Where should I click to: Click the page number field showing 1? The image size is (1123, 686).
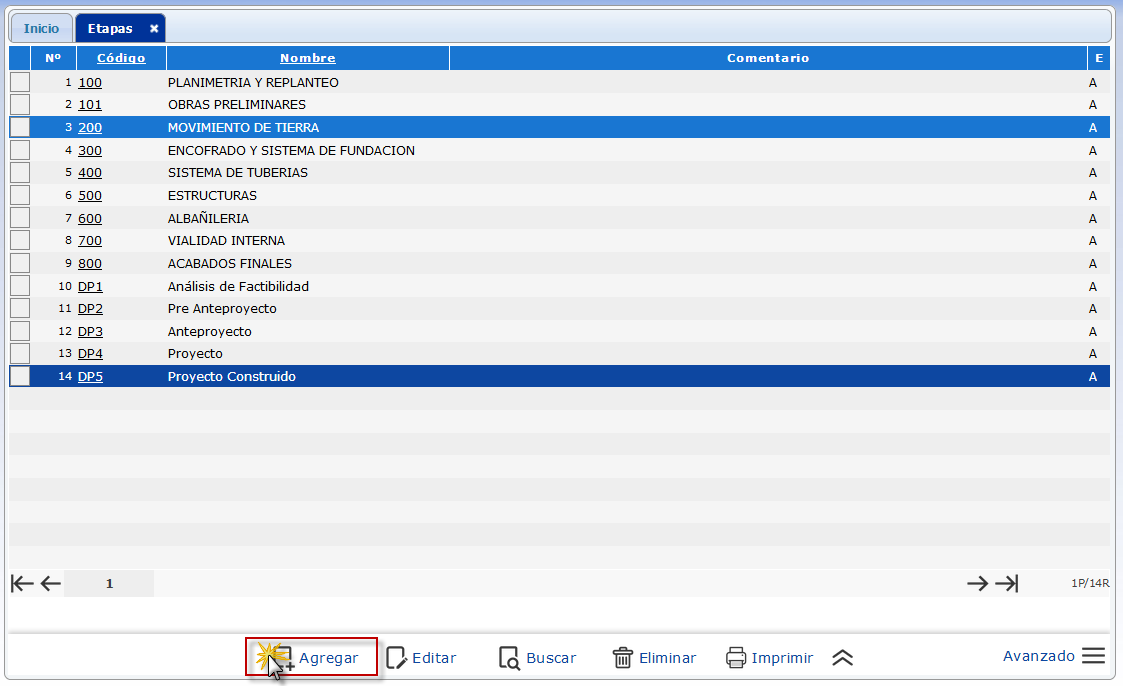click(x=109, y=584)
